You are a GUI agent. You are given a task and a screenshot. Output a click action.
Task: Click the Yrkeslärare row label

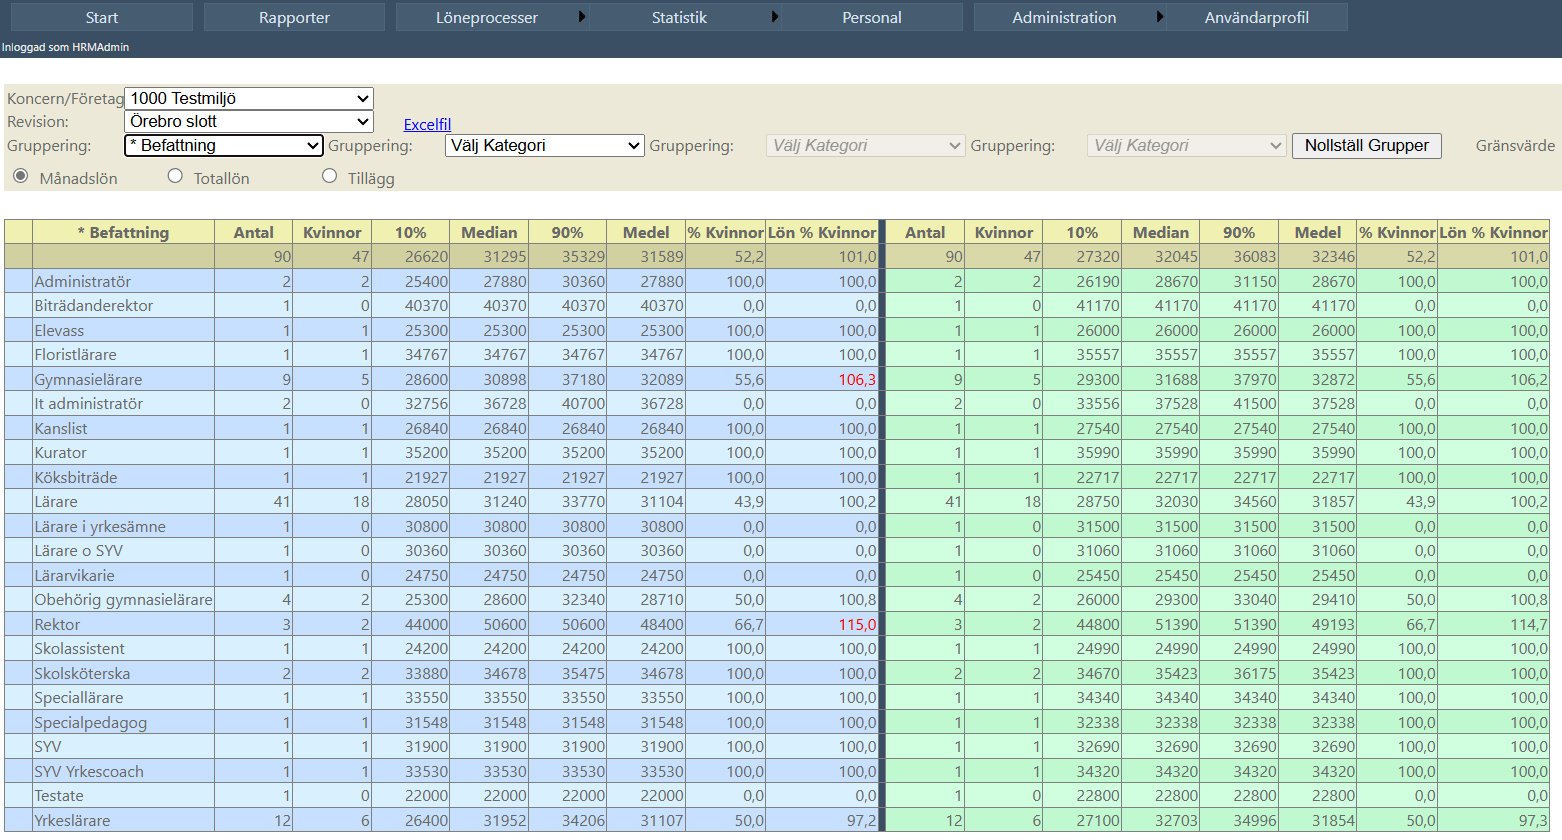(x=72, y=821)
